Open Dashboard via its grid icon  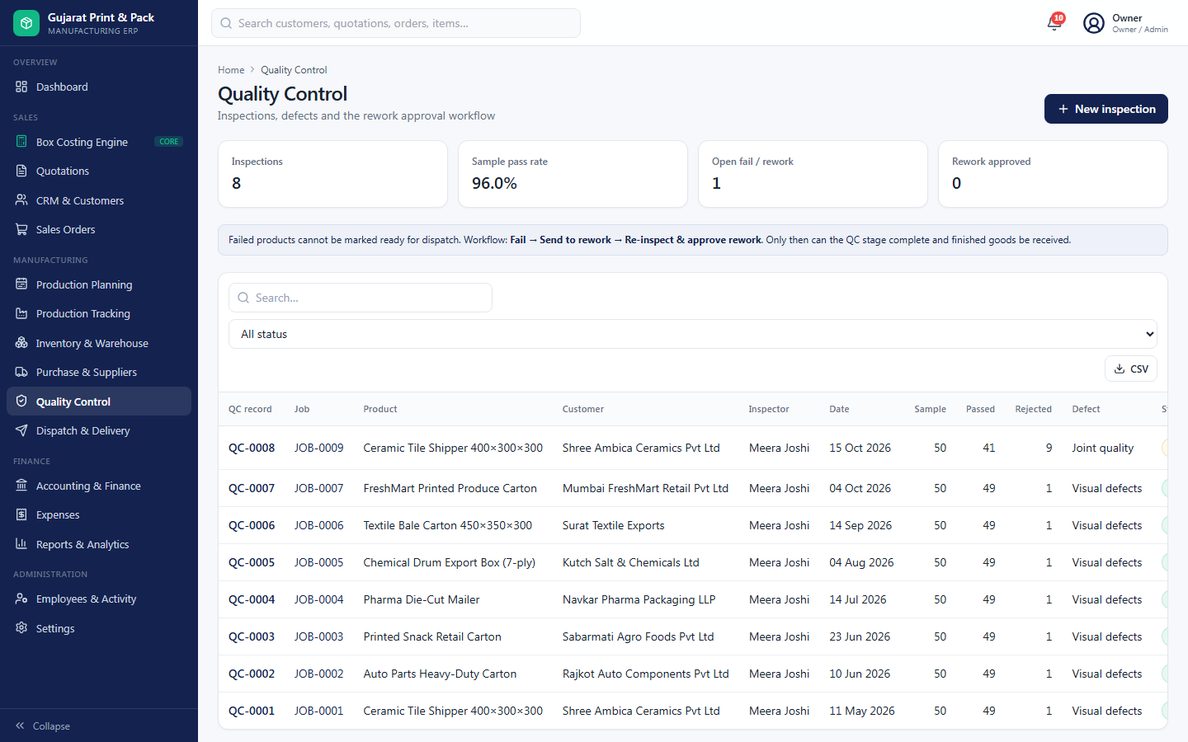(x=21, y=86)
